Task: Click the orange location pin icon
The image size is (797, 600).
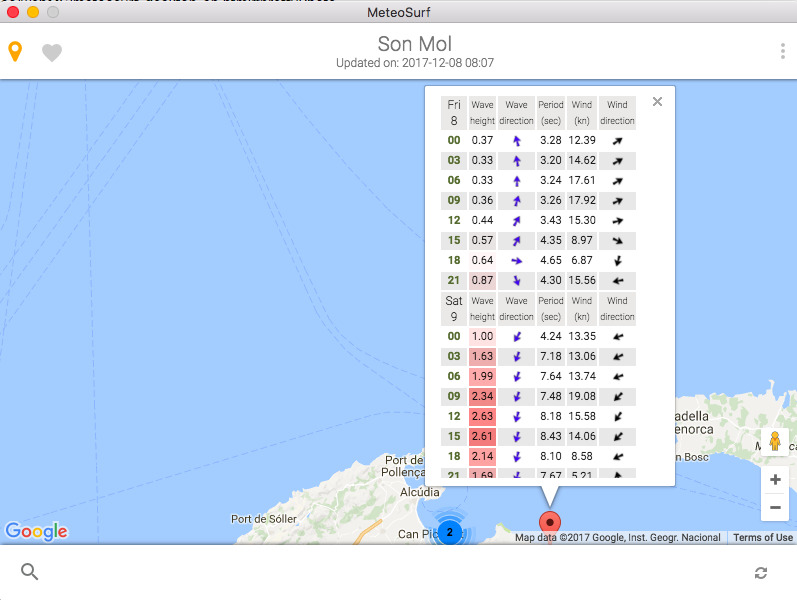Action: pyautogui.click(x=15, y=51)
